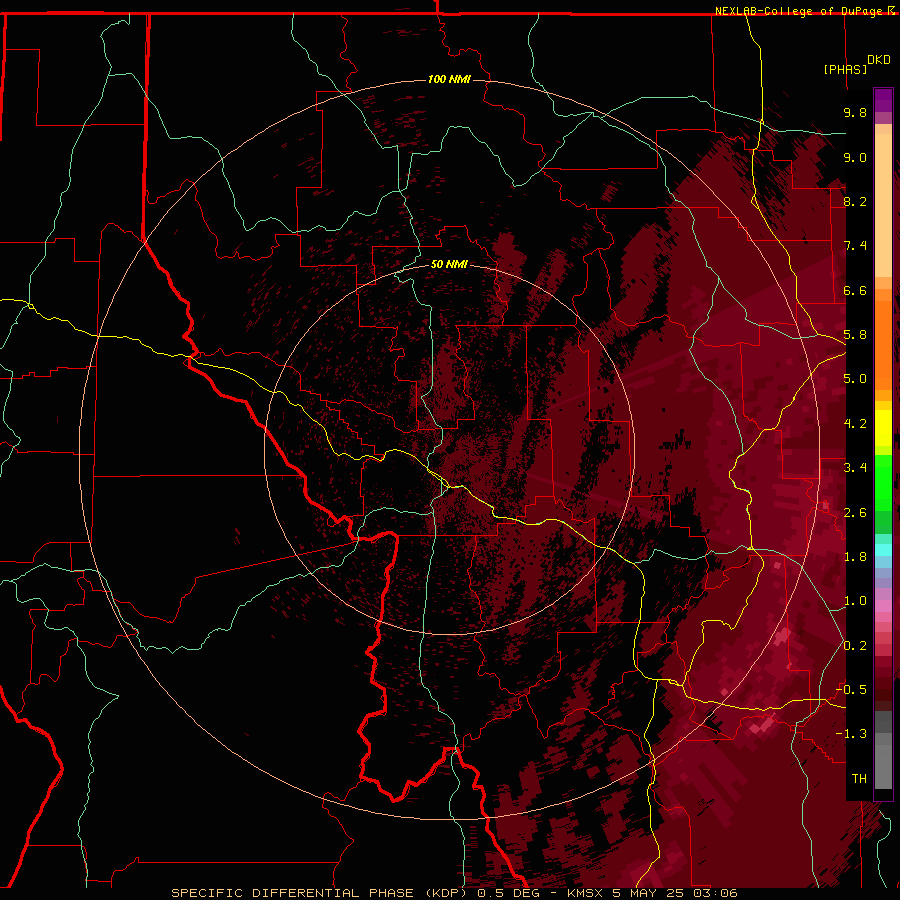Click the 100 NMI range ring label
The width and height of the screenshot is (900, 900).
click(449, 79)
